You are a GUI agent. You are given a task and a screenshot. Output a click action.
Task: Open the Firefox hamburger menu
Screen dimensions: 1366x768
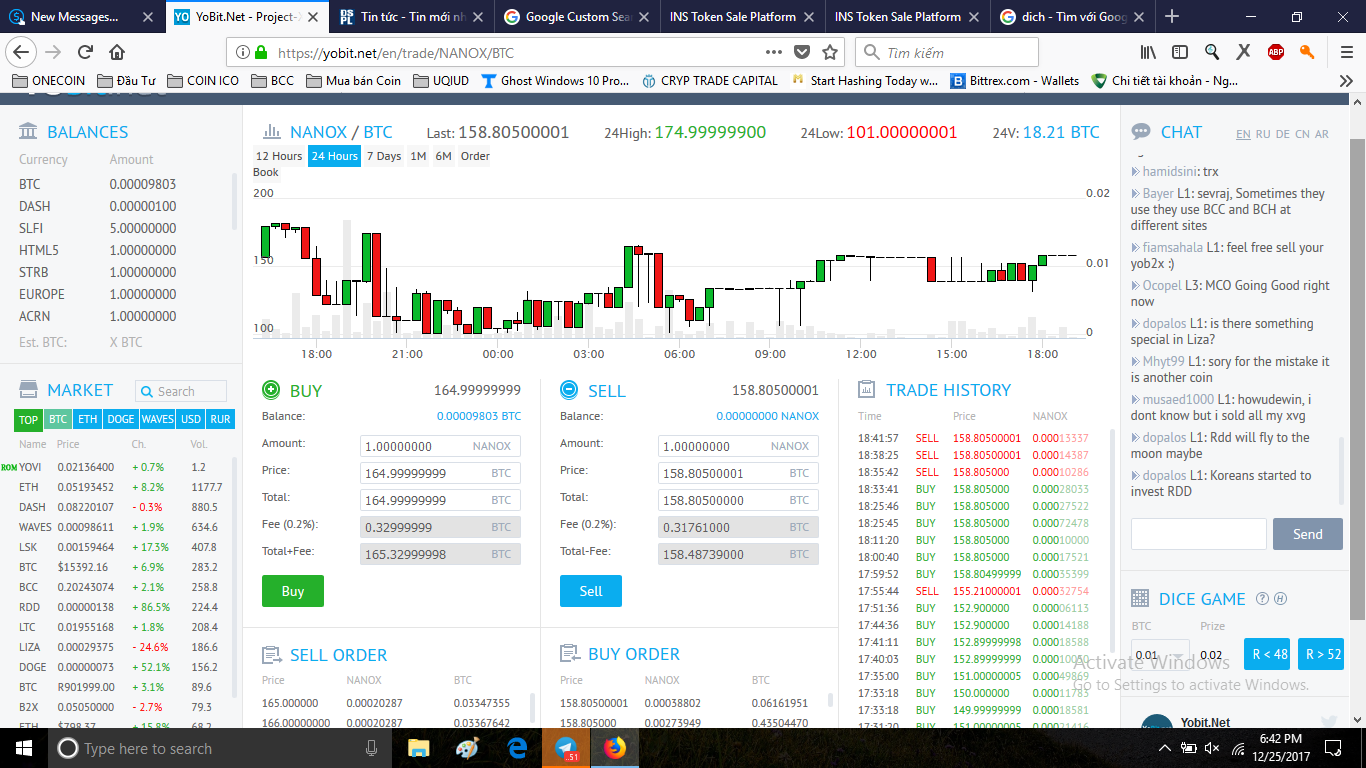[1345, 52]
